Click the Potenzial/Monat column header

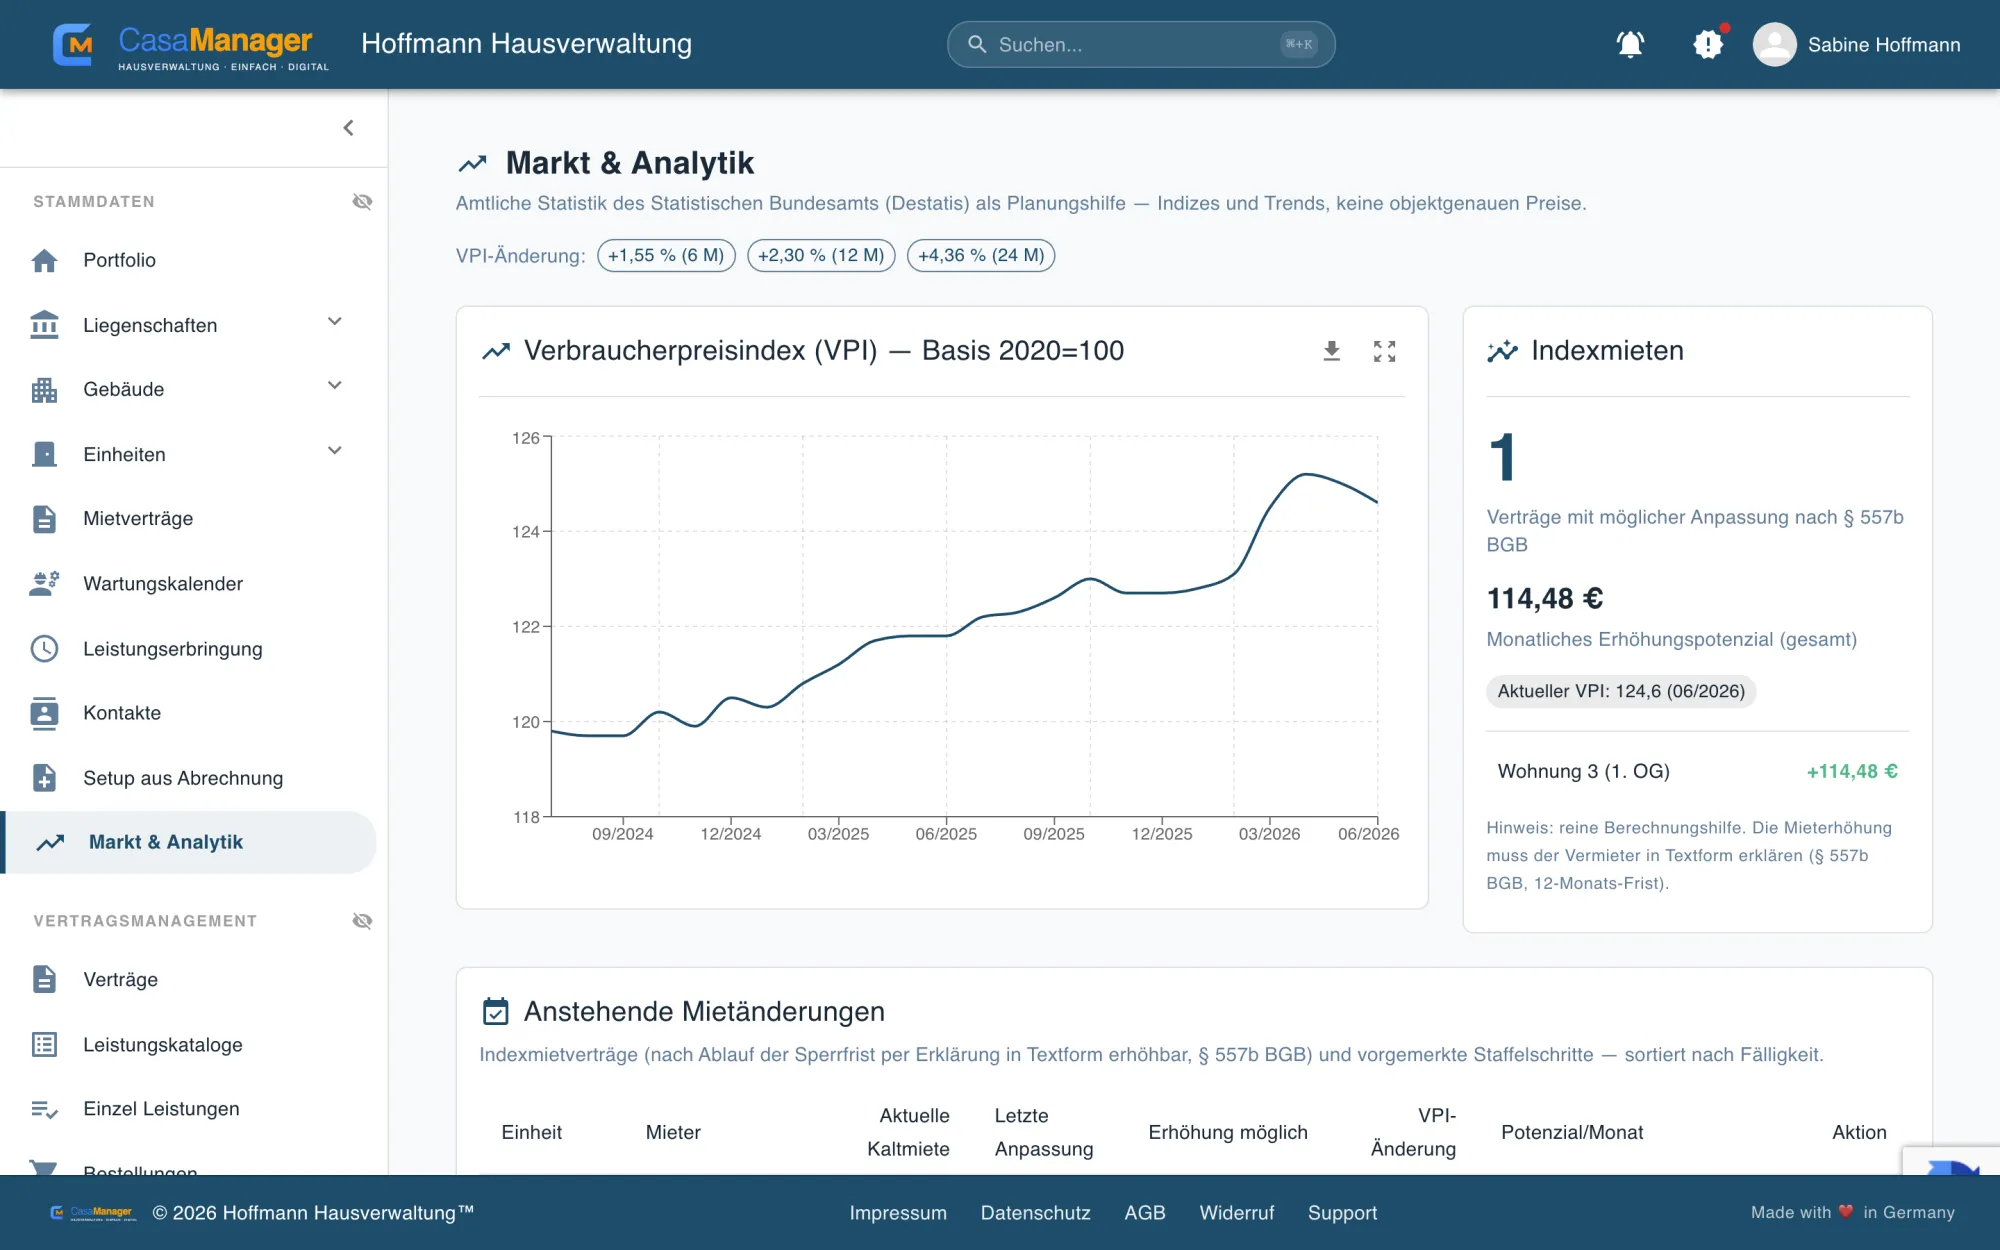pos(1572,1133)
